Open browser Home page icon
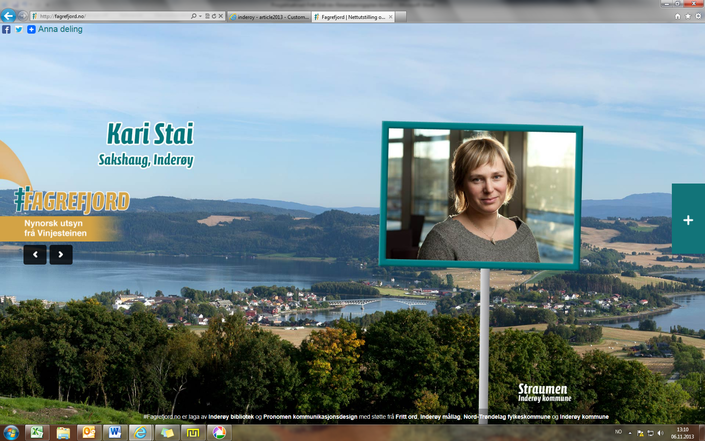This screenshot has width=705, height=441. point(678,16)
